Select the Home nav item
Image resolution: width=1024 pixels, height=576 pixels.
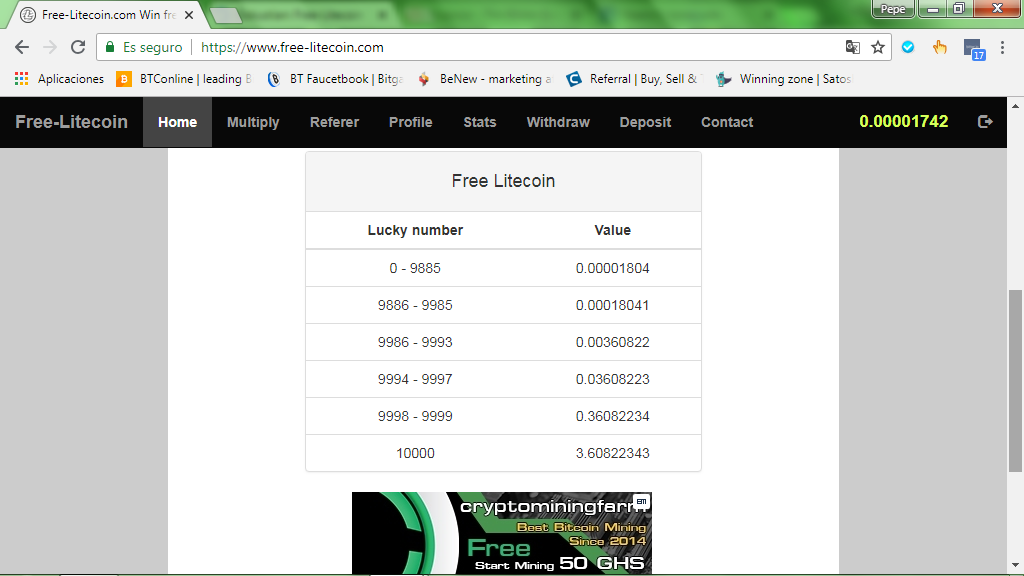(x=178, y=122)
